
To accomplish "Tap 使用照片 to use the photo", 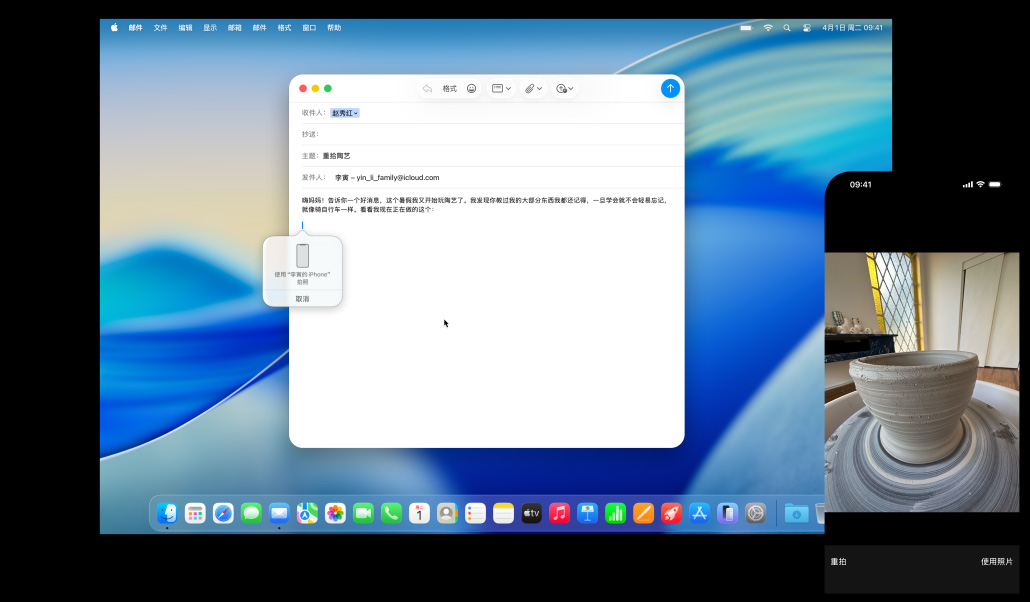I will coord(996,562).
